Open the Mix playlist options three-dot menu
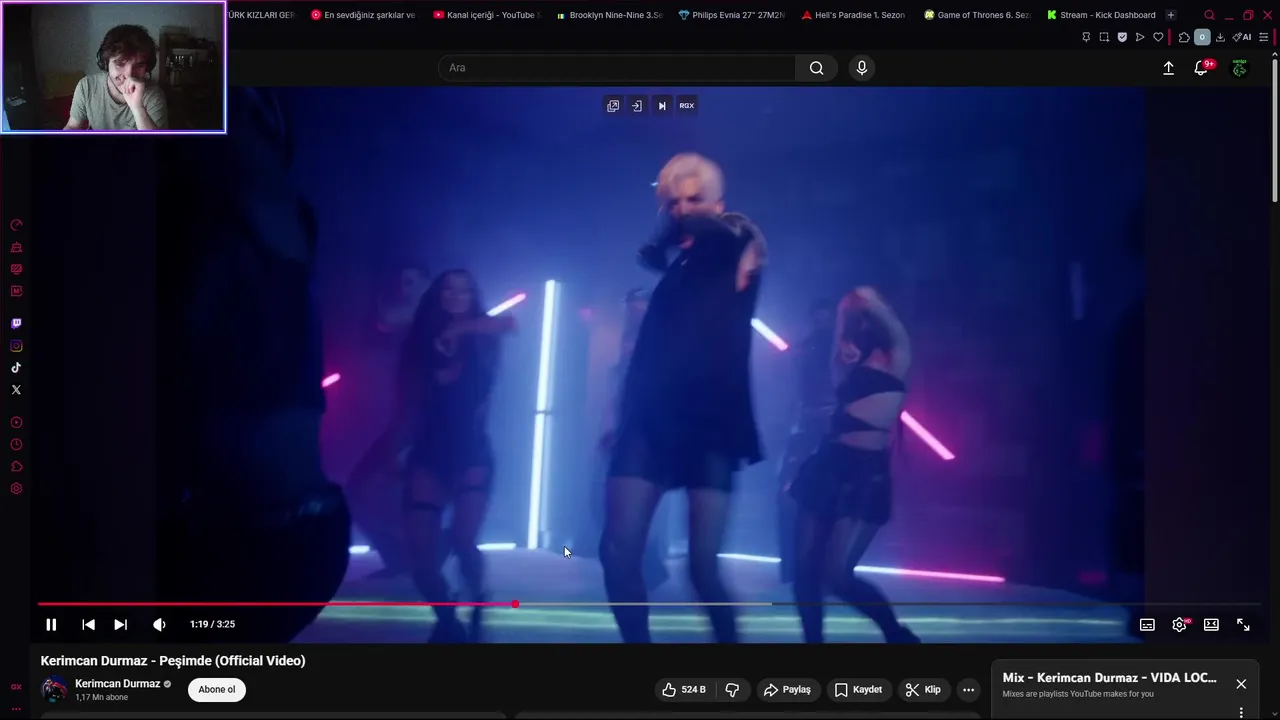 tap(1241, 713)
